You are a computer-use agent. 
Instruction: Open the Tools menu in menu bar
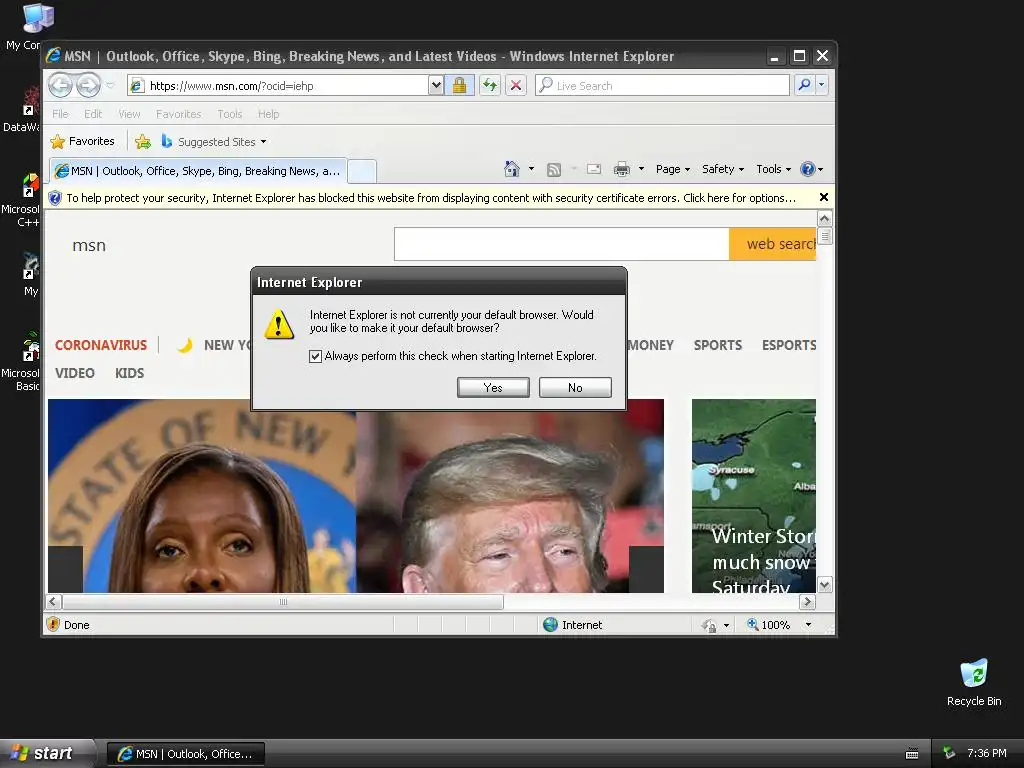[230, 114]
